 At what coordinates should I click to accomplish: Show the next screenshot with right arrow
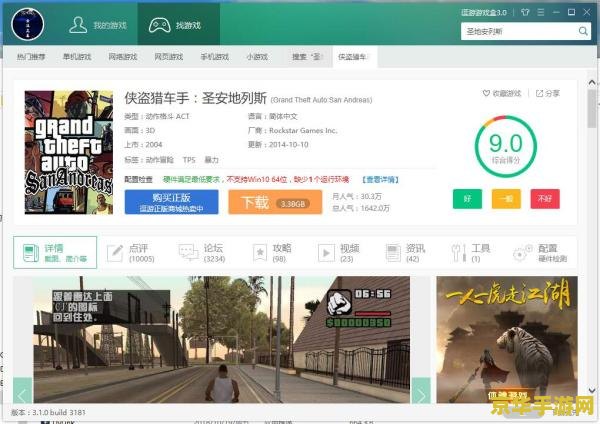click(x=421, y=391)
